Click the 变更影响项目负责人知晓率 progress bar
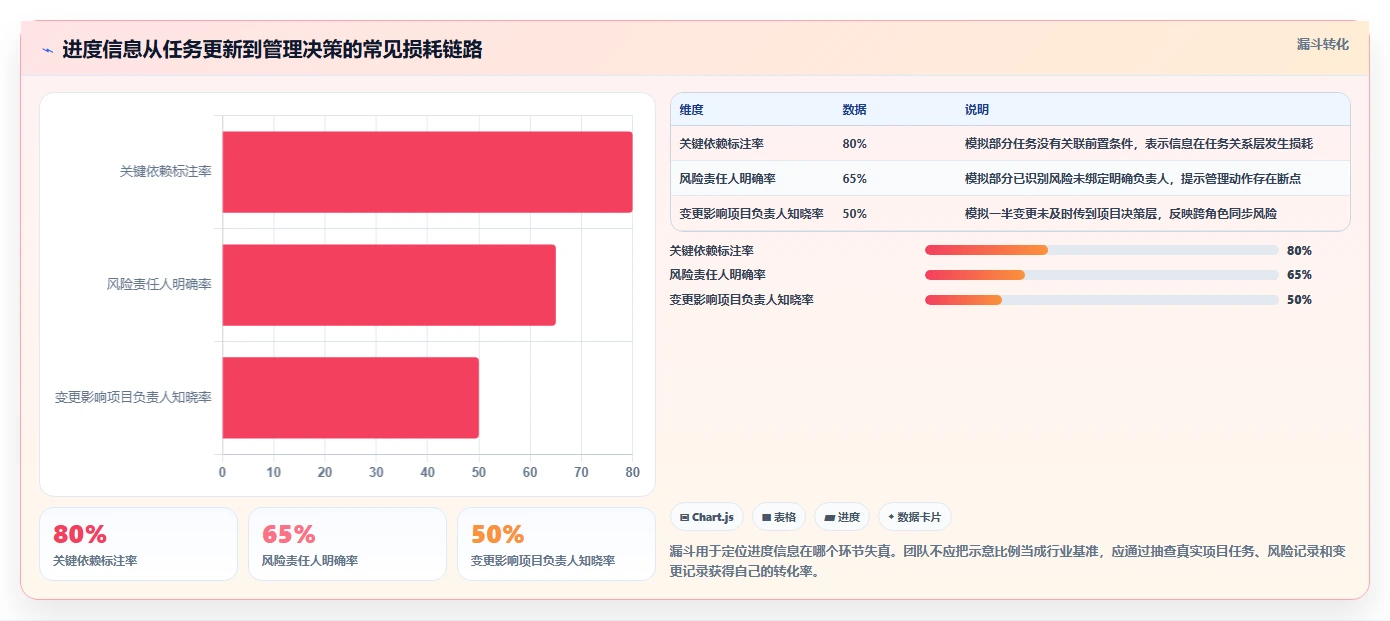Screen dimensions: 1390x621 1101,300
